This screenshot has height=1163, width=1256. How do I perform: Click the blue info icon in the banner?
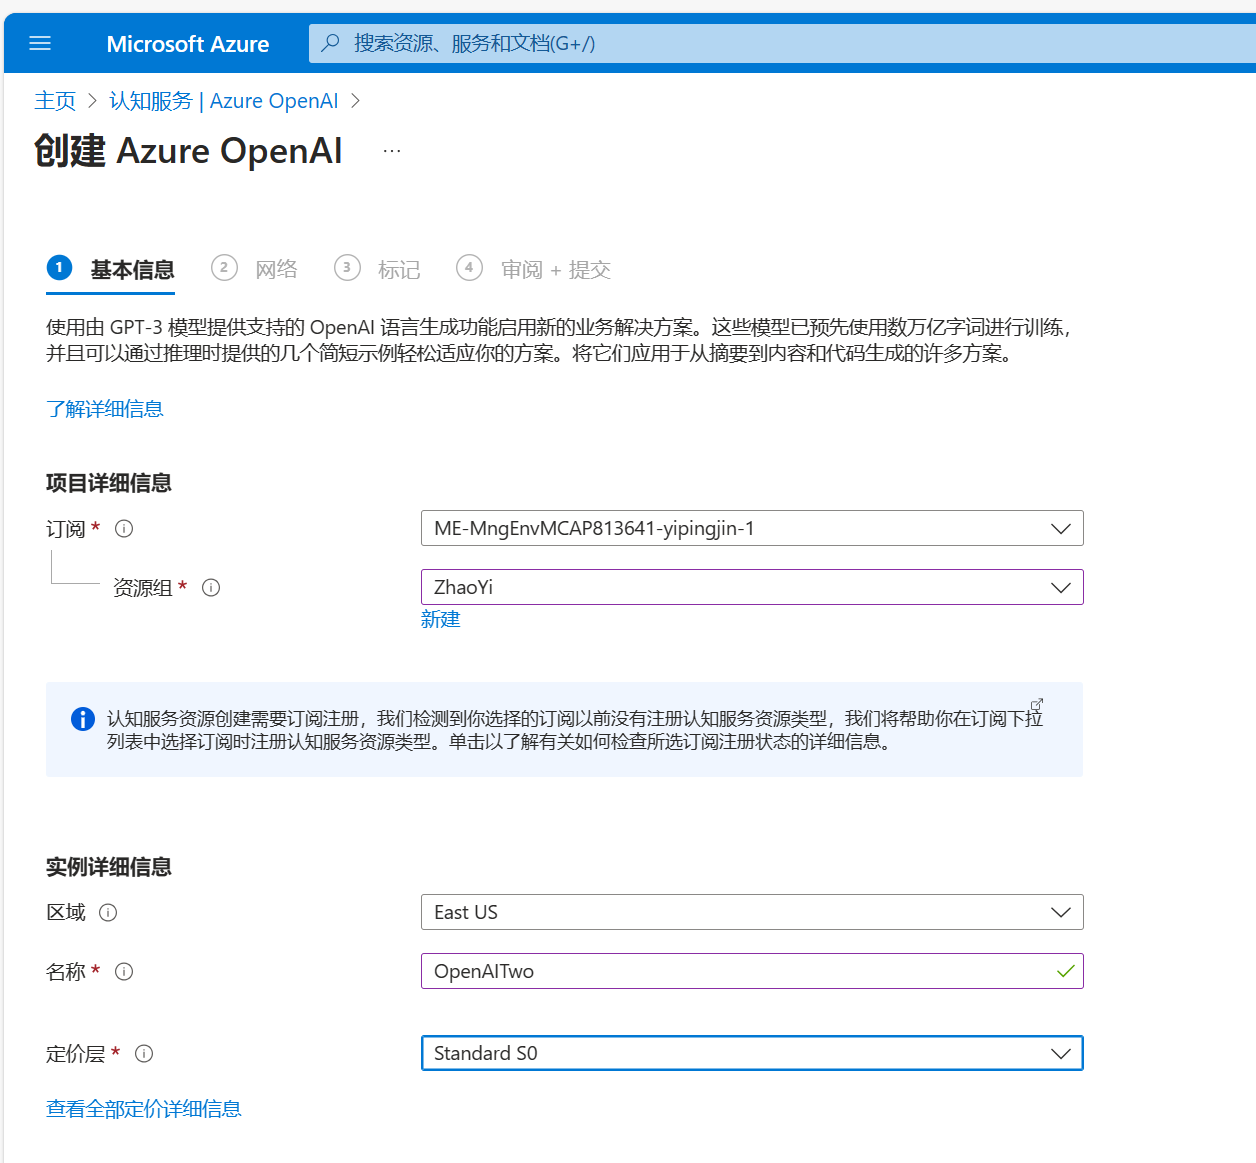(82, 719)
